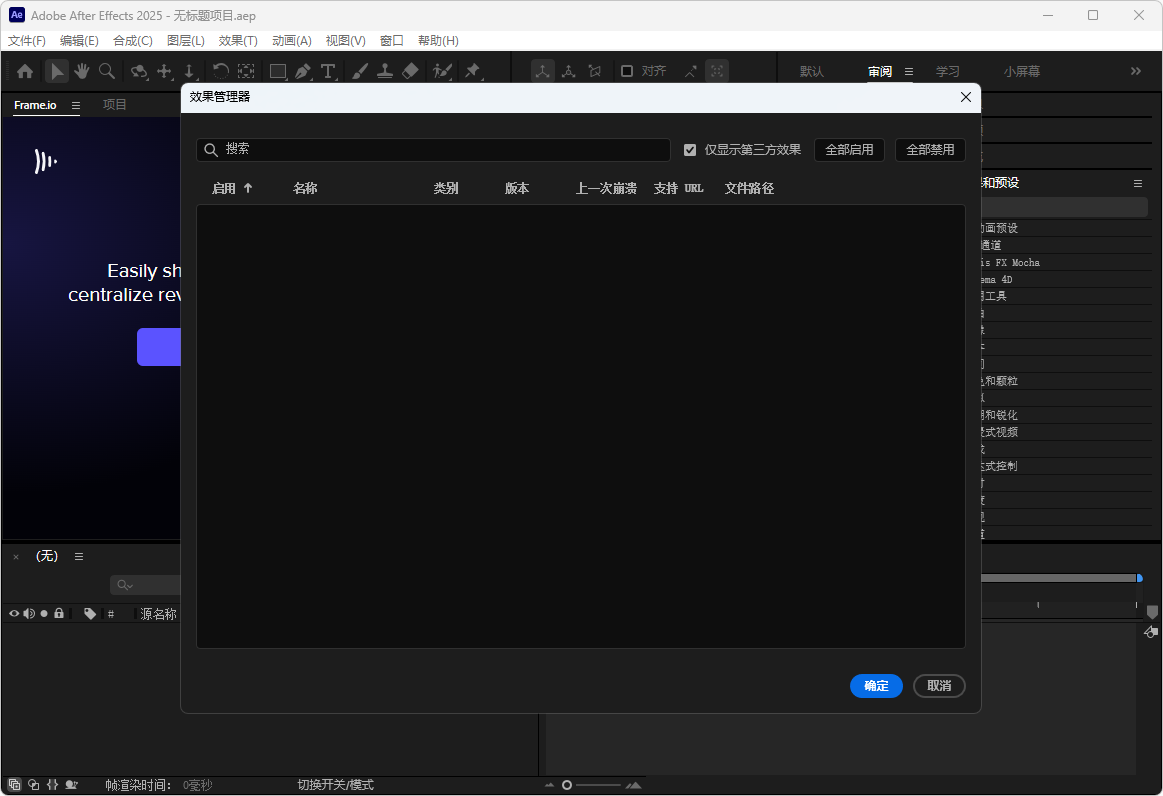Switch to the 项目 tab
This screenshot has height=796, width=1163.
pos(114,103)
